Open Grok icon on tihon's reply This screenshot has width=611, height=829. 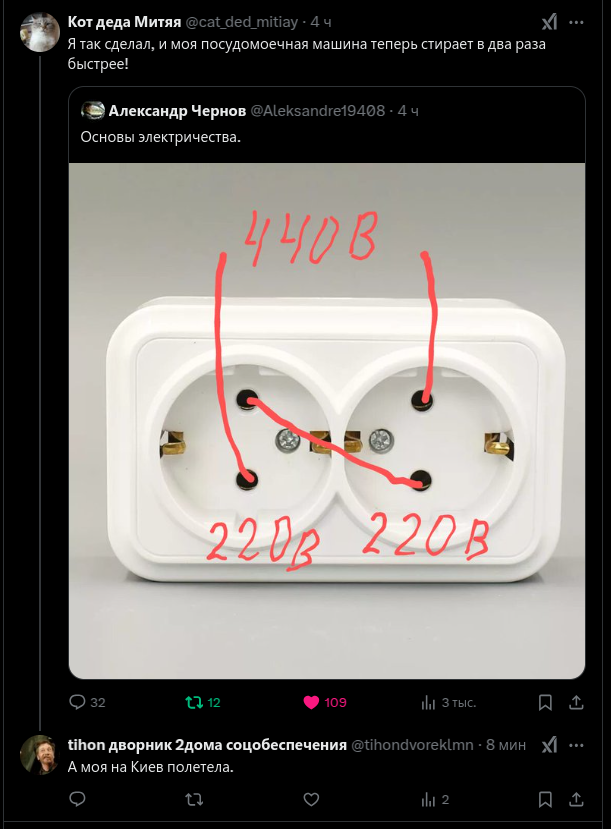[x=549, y=745]
